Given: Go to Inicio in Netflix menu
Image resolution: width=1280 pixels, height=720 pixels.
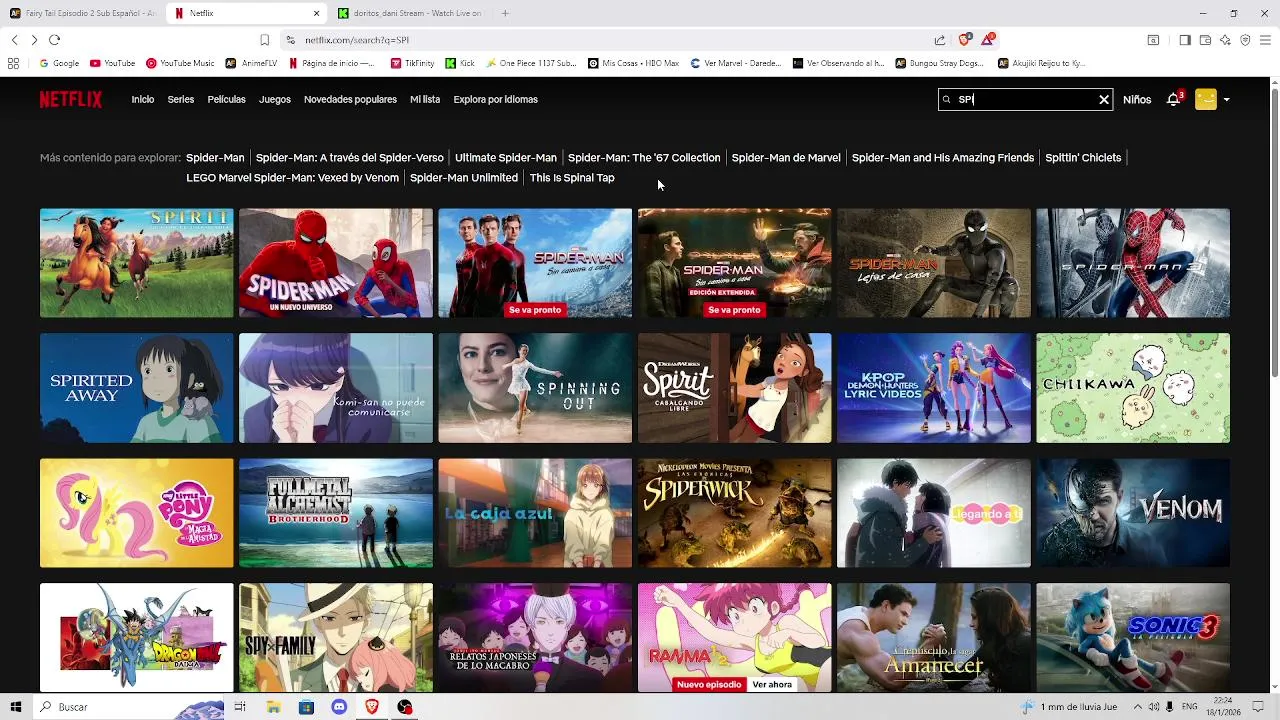Looking at the screenshot, I should click(x=143, y=100).
